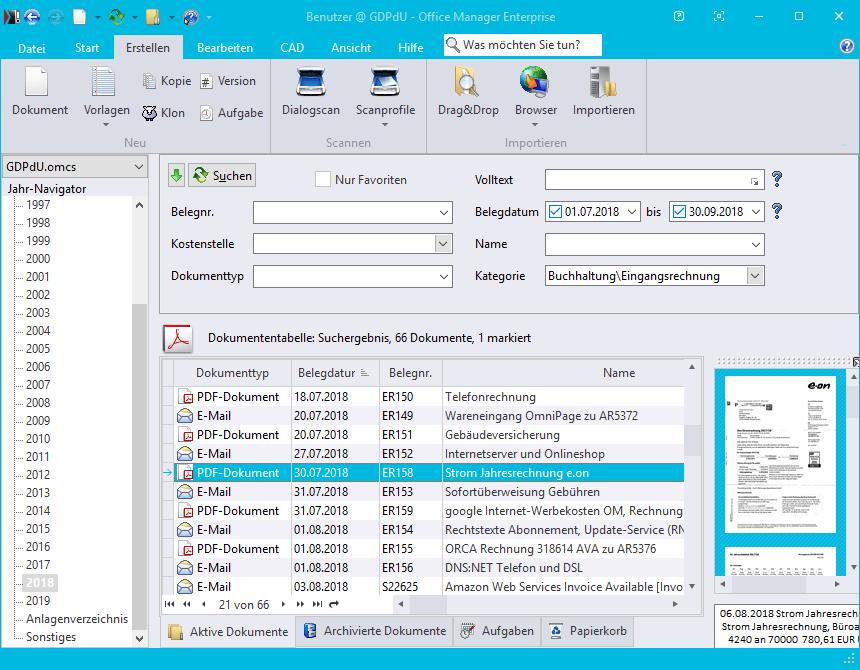The width and height of the screenshot is (860, 670).
Task: Open the Browser import tool
Action: click(x=535, y=83)
